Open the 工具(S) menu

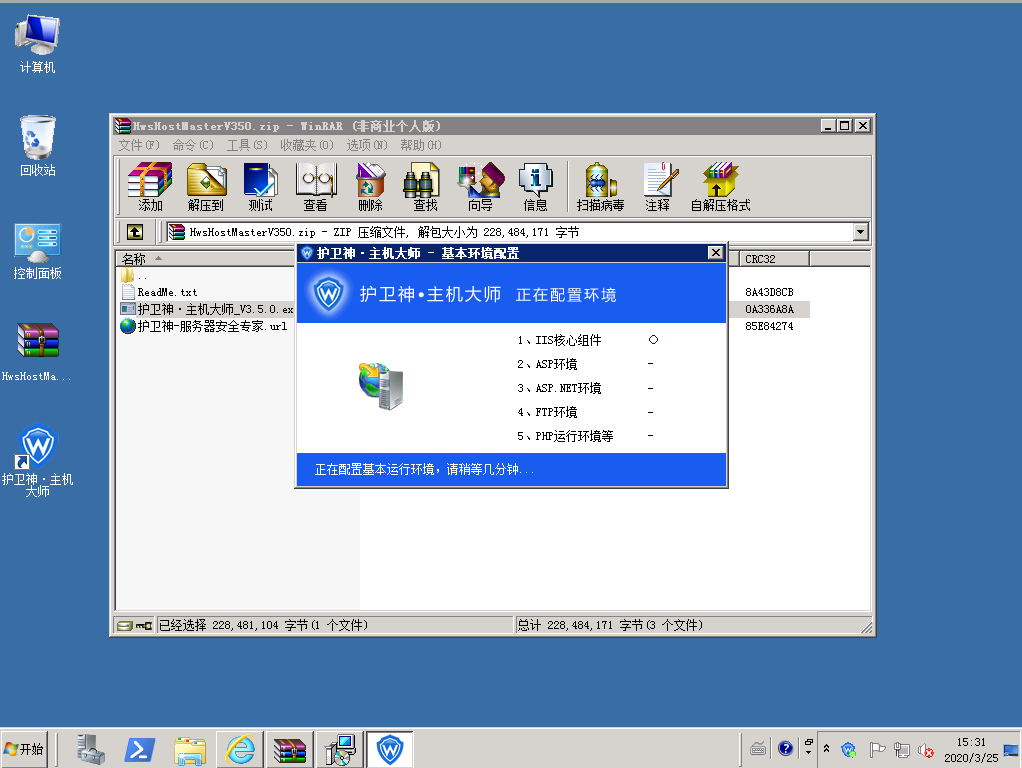pos(246,145)
